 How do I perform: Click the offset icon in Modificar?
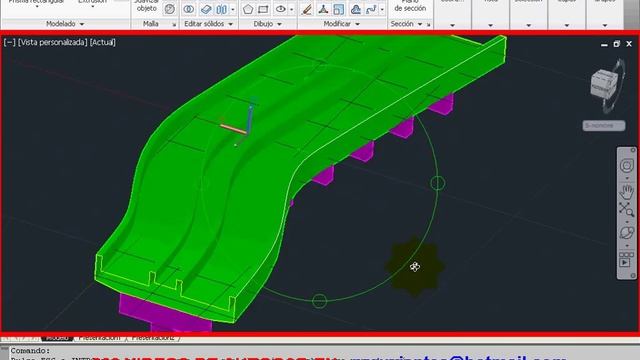(x=356, y=9)
